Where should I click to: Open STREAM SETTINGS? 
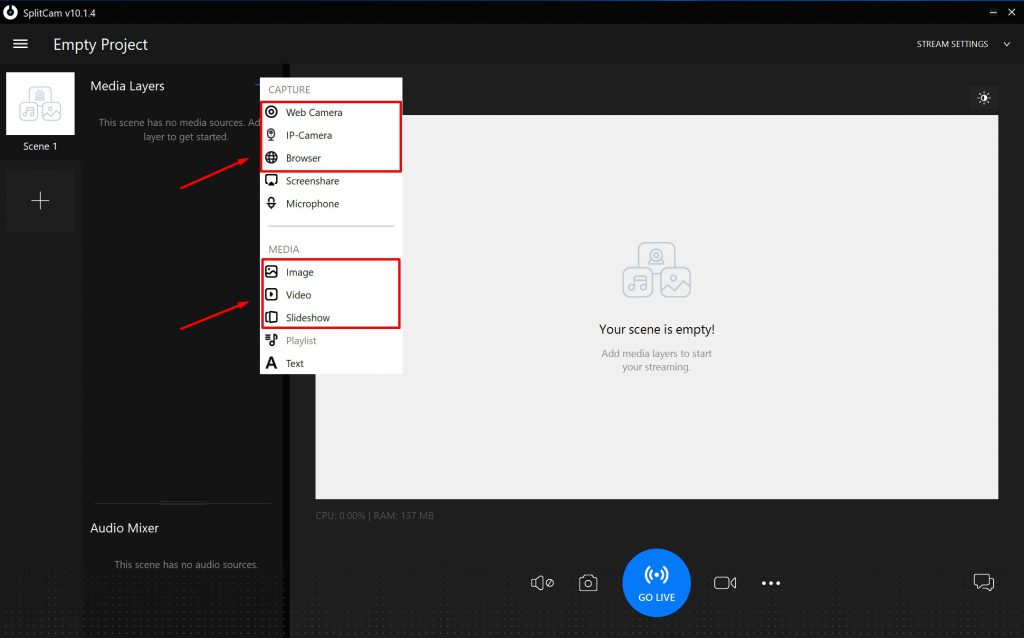(x=952, y=44)
